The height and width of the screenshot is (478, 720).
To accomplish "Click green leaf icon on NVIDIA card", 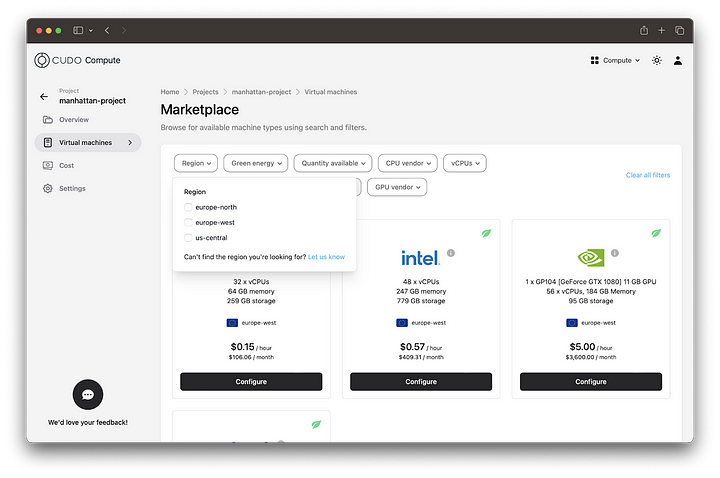I will click(x=656, y=233).
